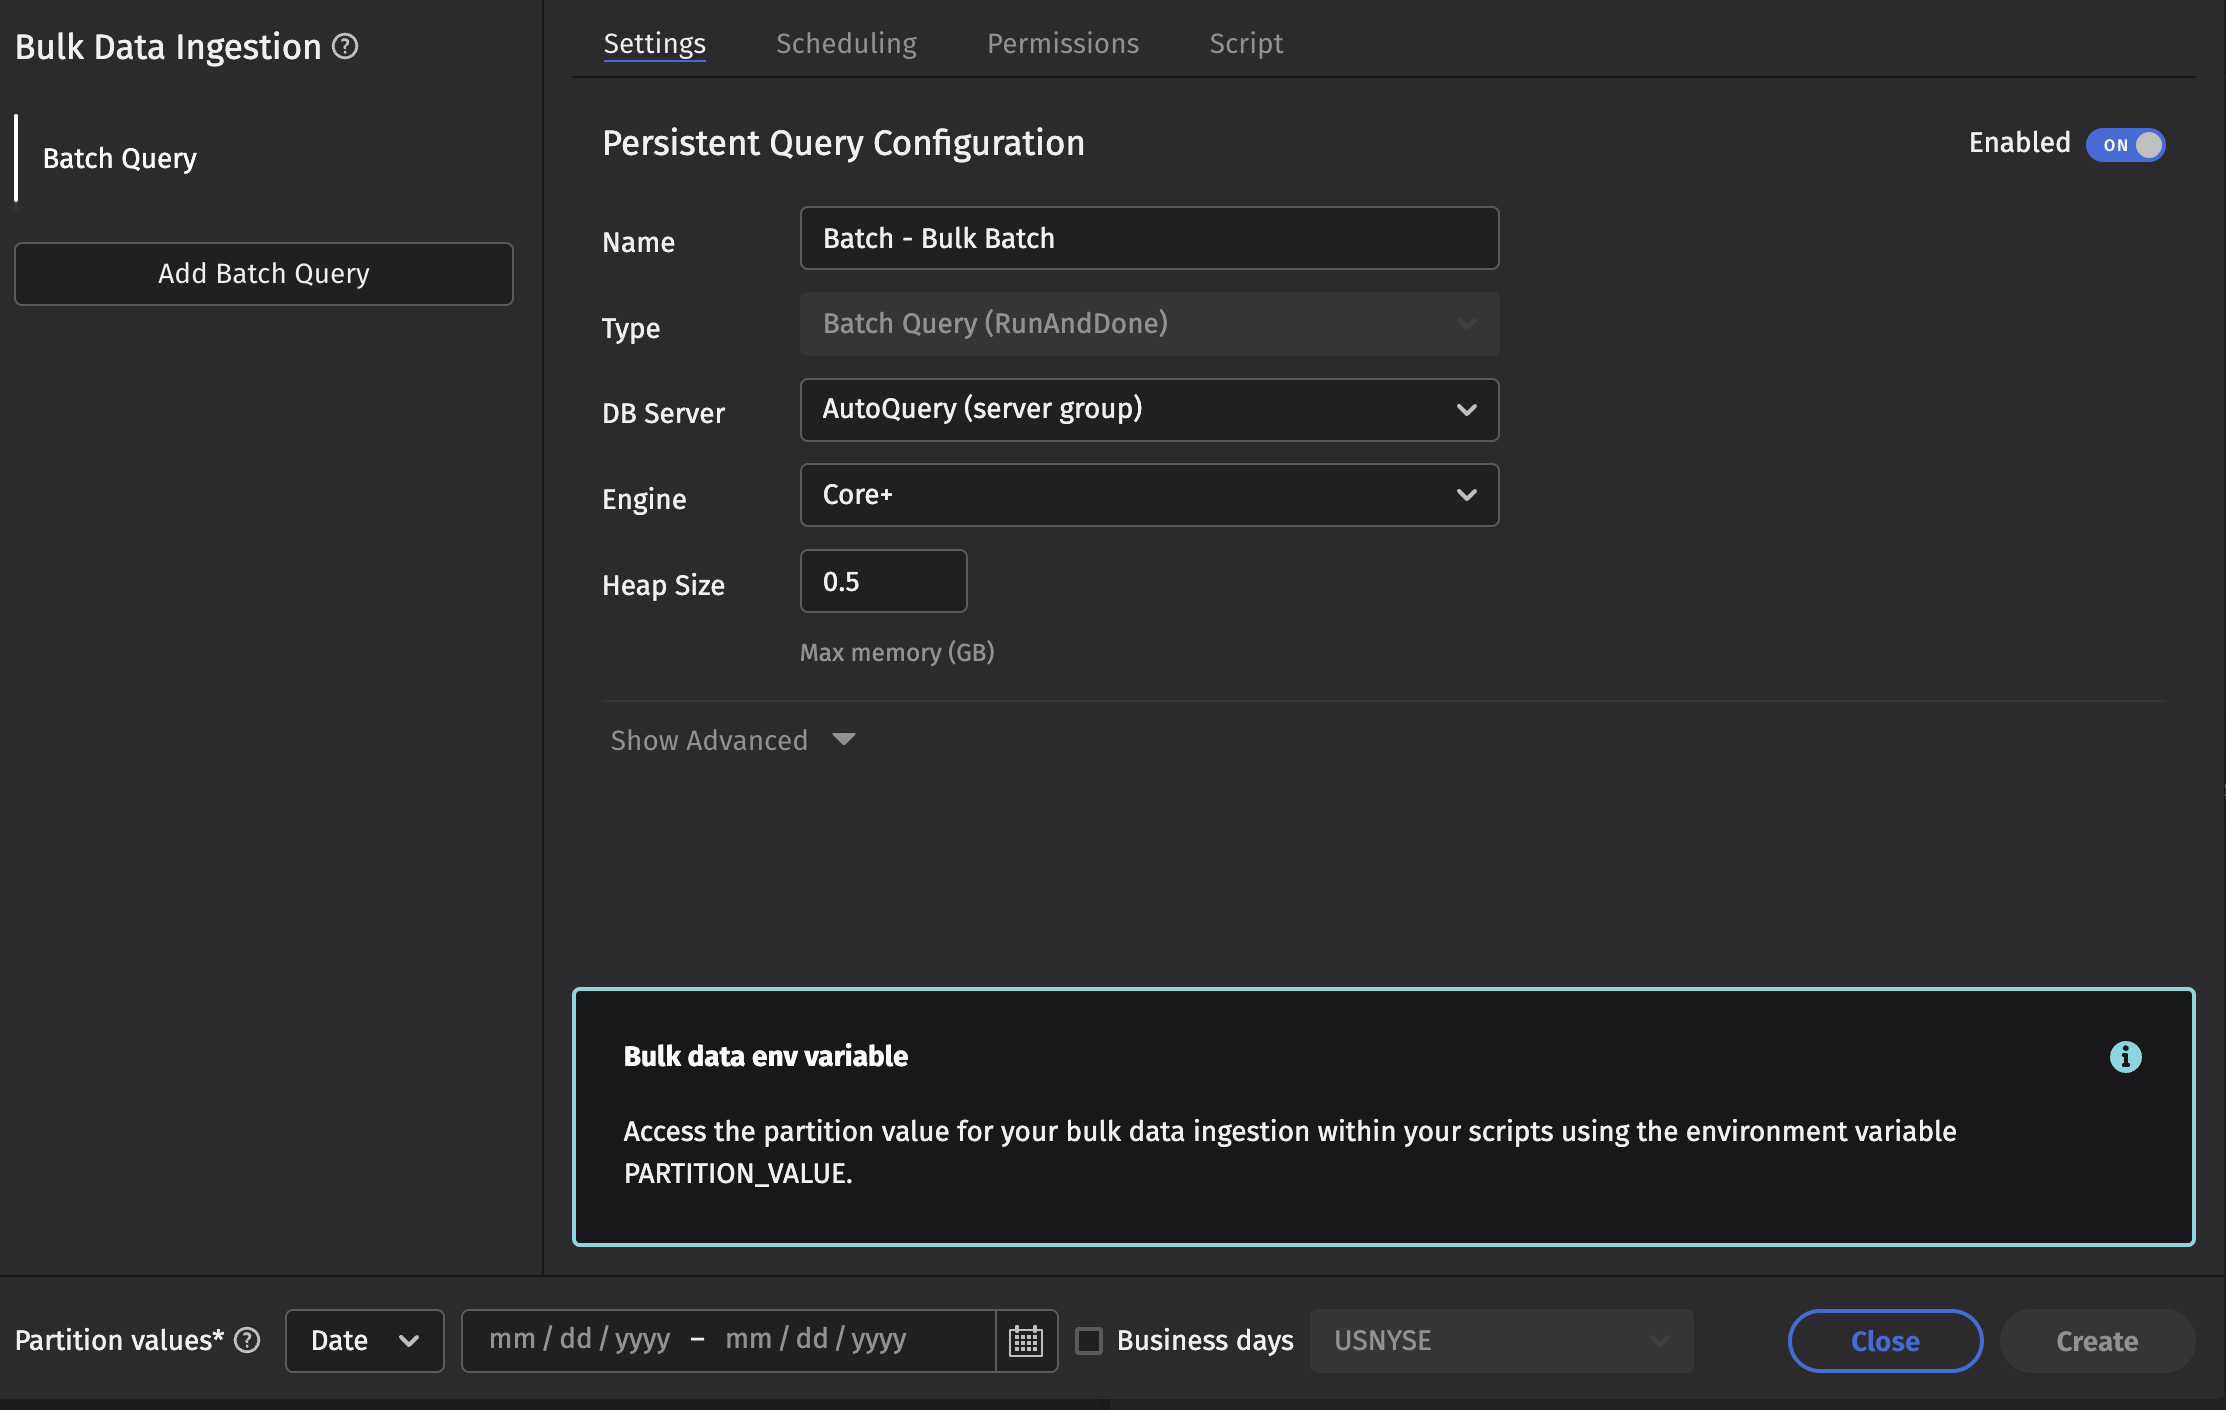Select Batch Query in the sidebar
This screenshot has width=2226, height=1410.
pos(120,158)
